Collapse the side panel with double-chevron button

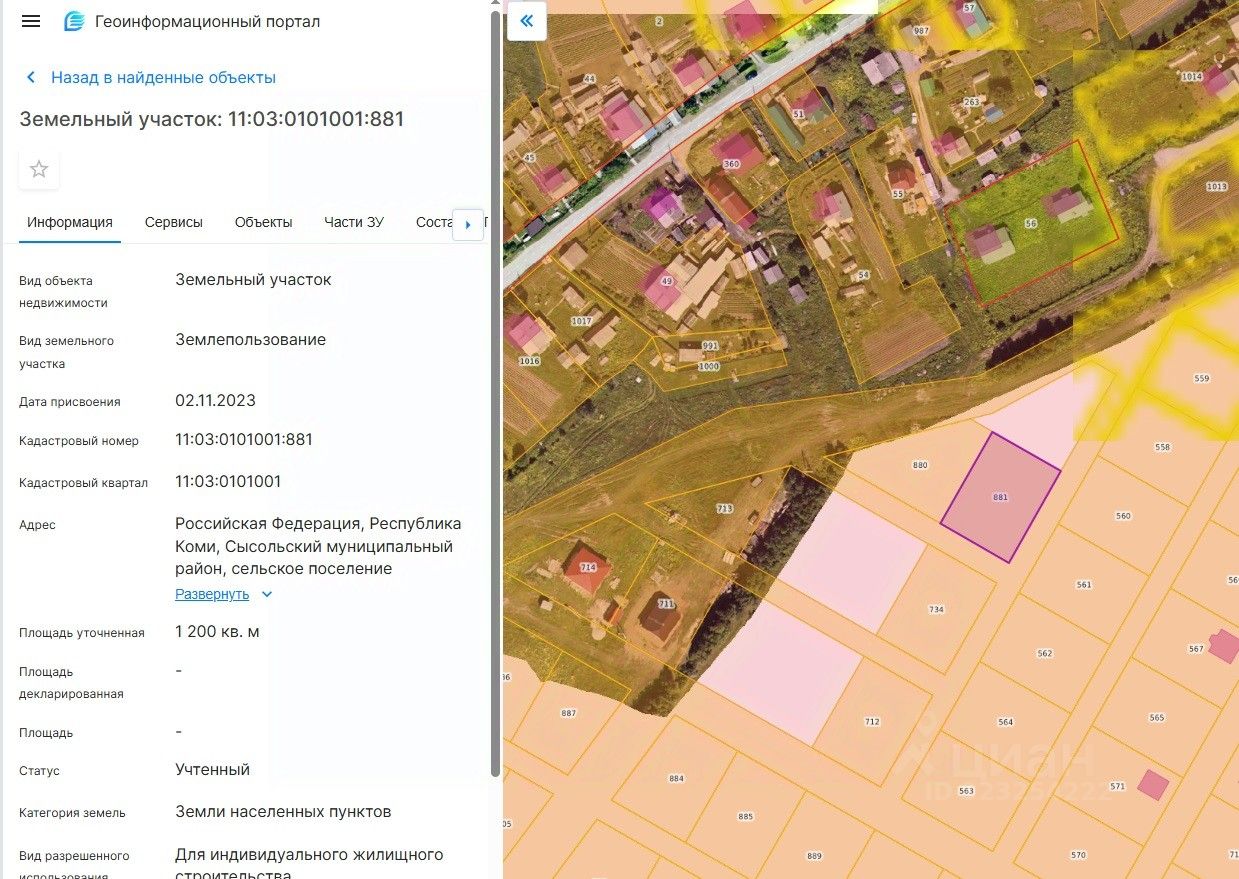(x=527, y=21)
